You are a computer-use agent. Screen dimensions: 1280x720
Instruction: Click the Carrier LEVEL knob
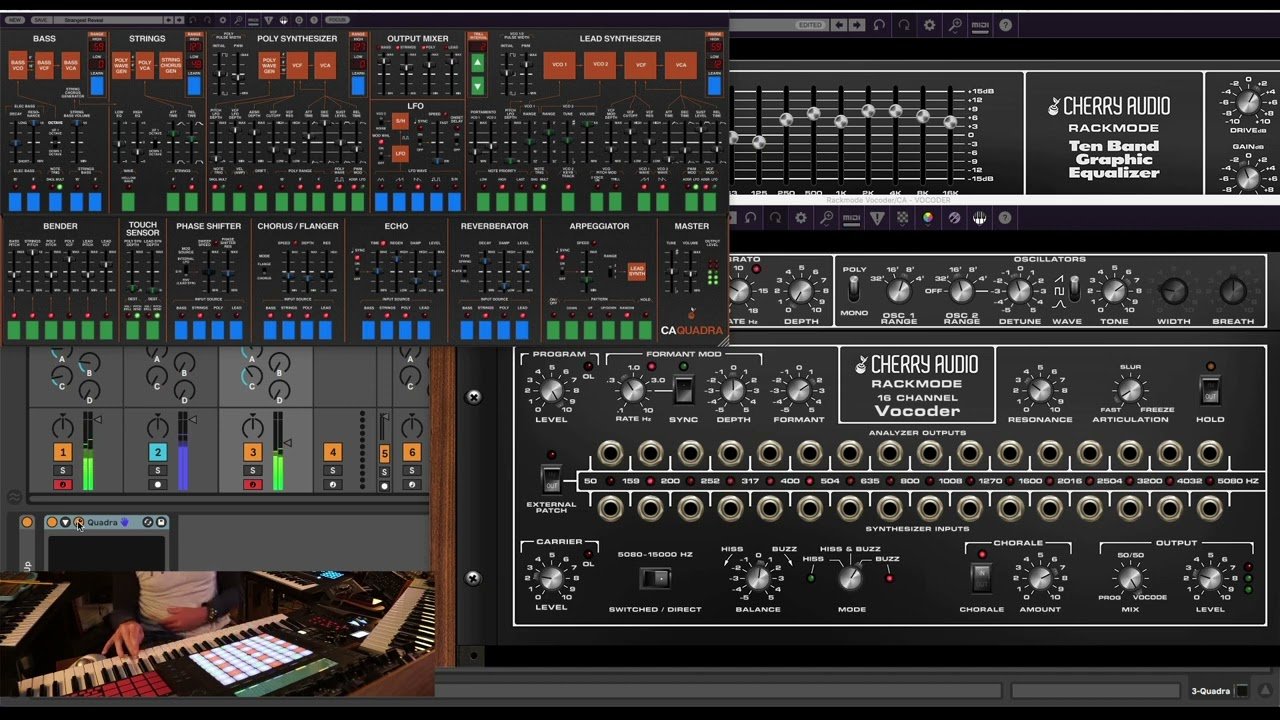(551, 578)
